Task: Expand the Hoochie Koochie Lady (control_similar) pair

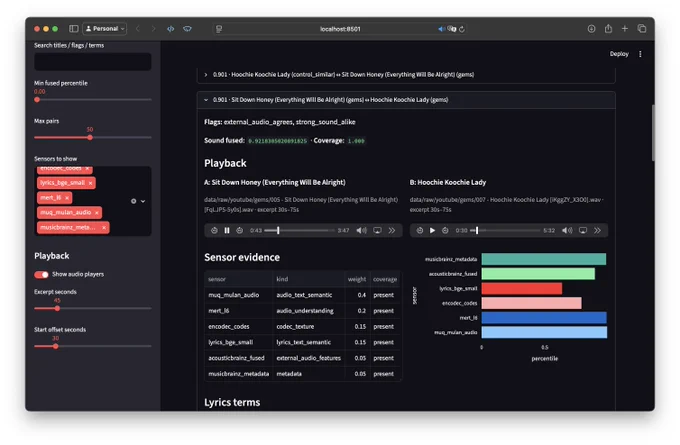Action: pyautogui.click(x=406, y=75)
